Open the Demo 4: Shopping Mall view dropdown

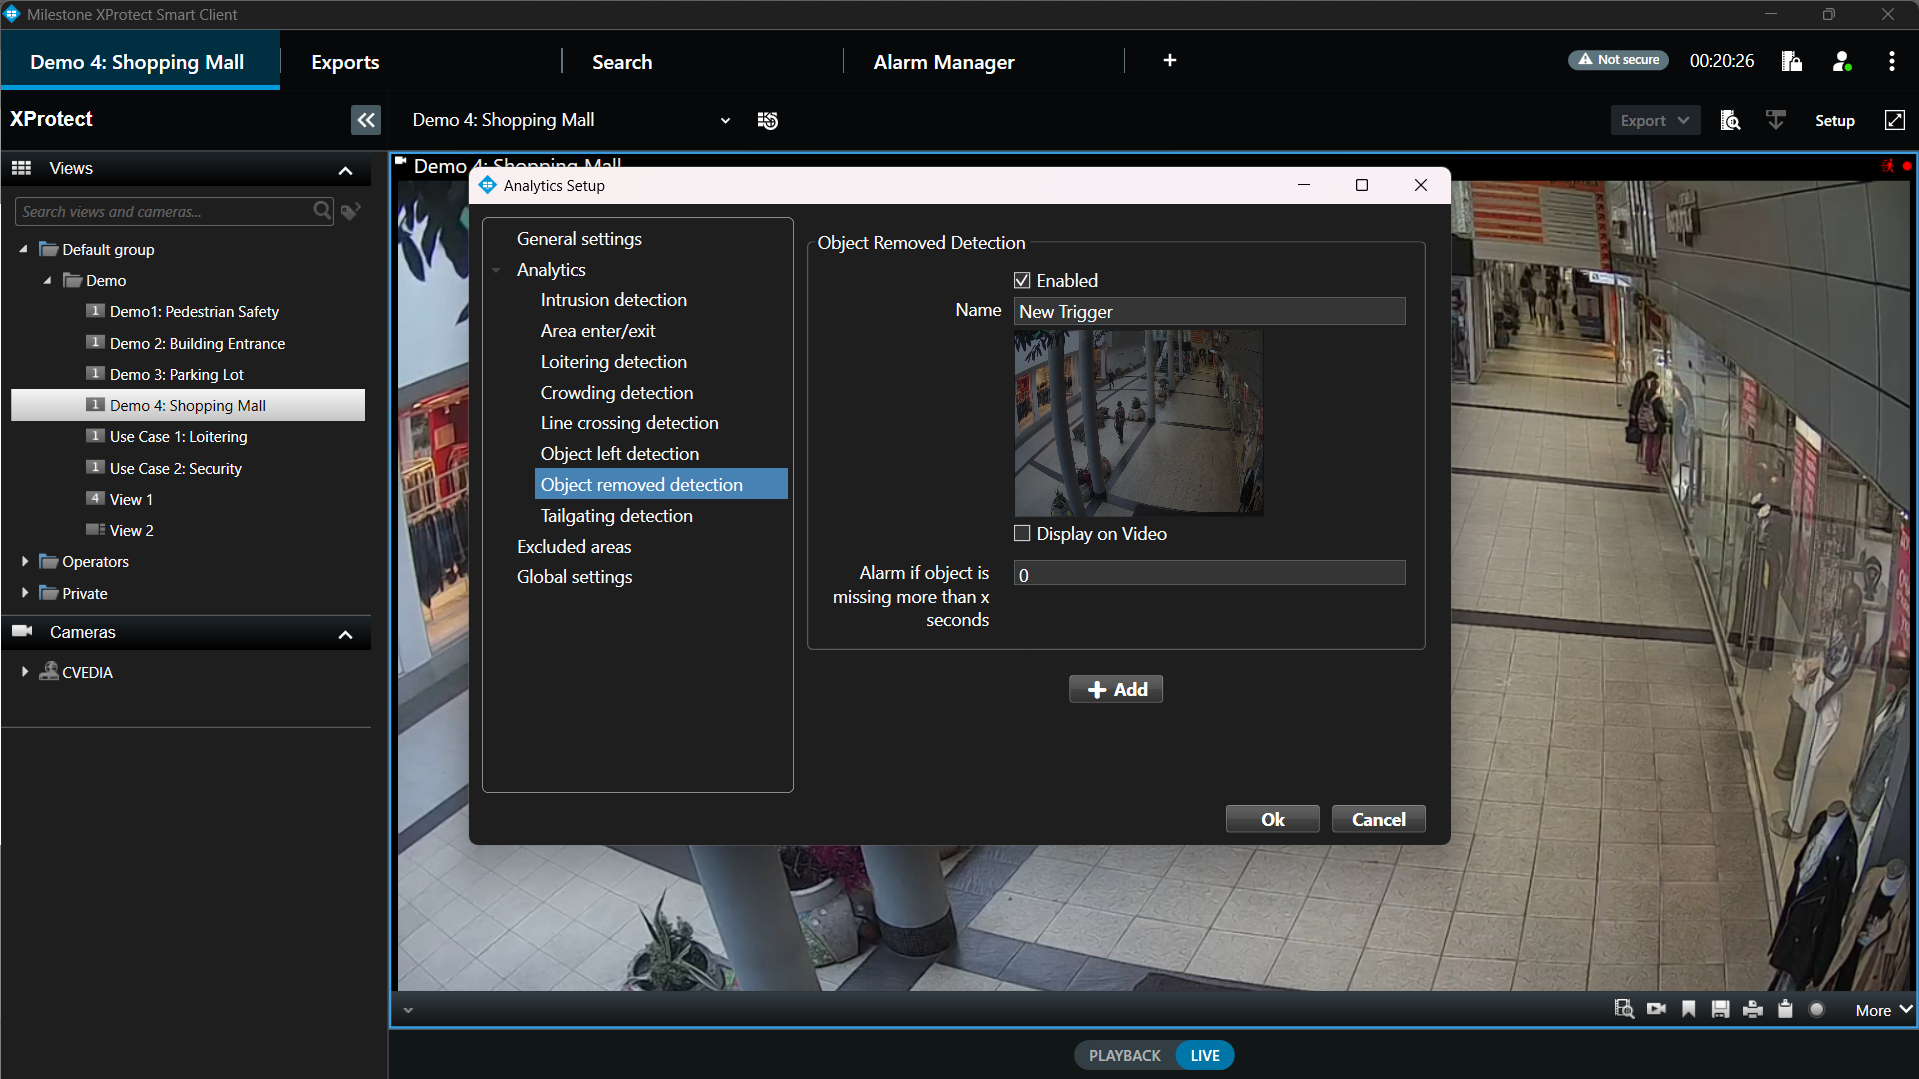725,121
